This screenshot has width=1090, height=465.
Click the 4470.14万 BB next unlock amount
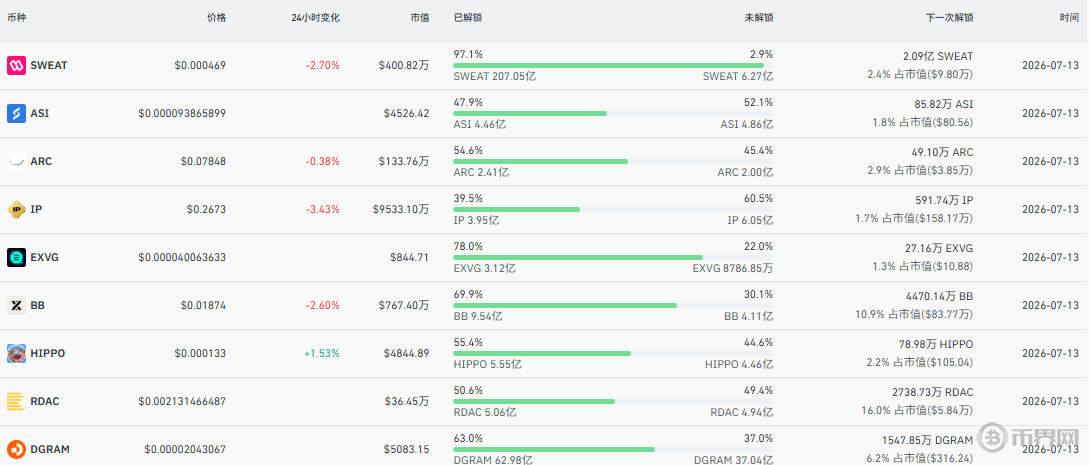[939, 296]
